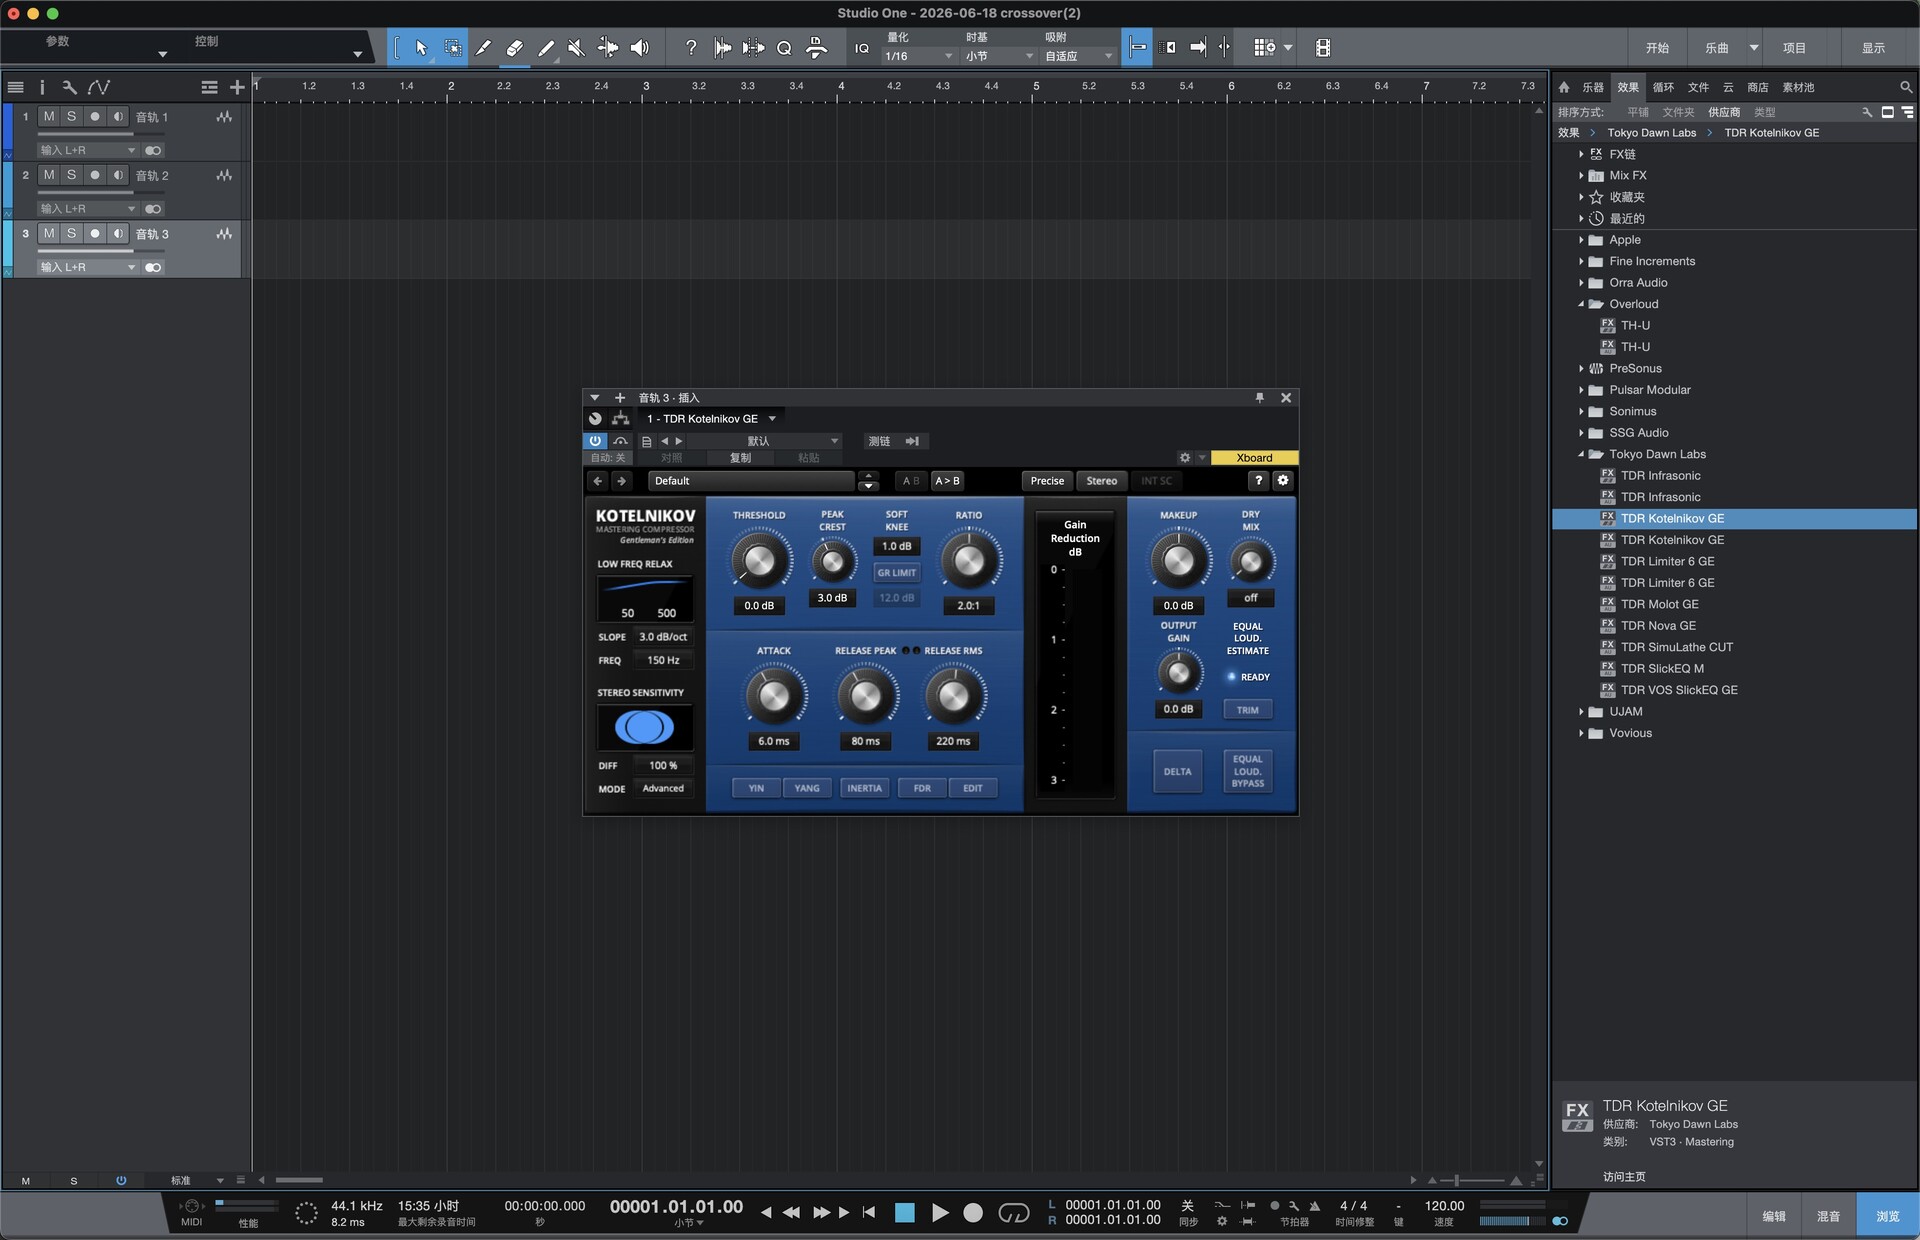Select the Listen tool speaker icon
The image size is (1920, 1240).
tap(639, 48)
